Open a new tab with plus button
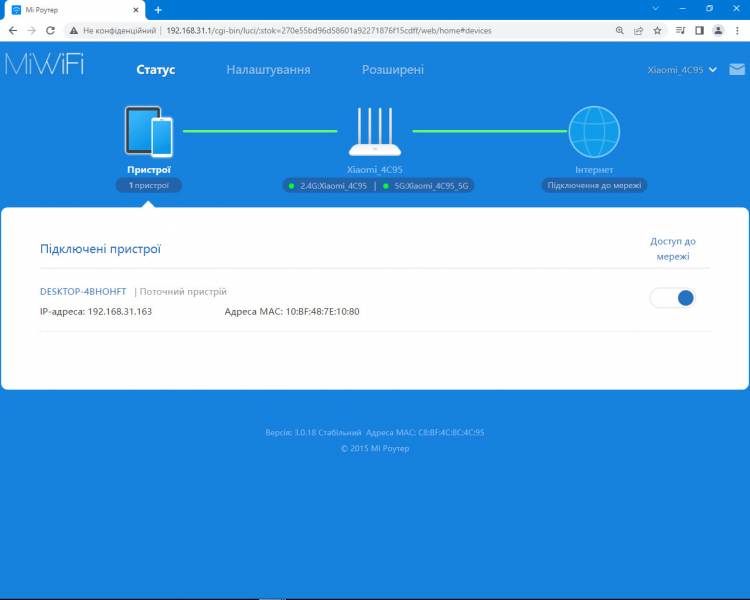The width and height of the screenshot is (750, 600). (158, 10)
